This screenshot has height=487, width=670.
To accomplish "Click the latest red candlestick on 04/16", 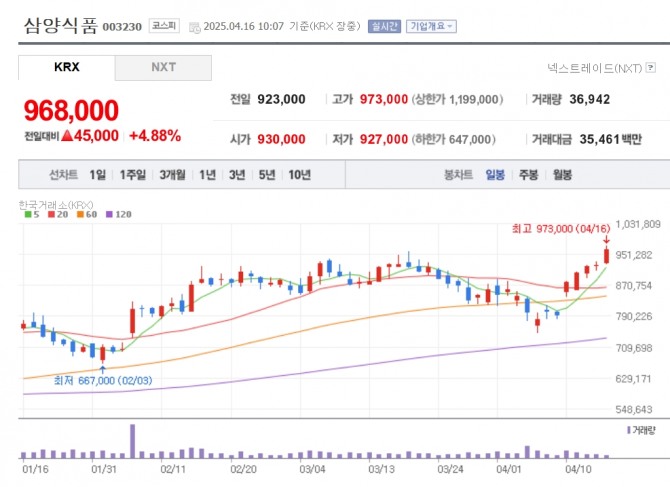I will [606, 255].
